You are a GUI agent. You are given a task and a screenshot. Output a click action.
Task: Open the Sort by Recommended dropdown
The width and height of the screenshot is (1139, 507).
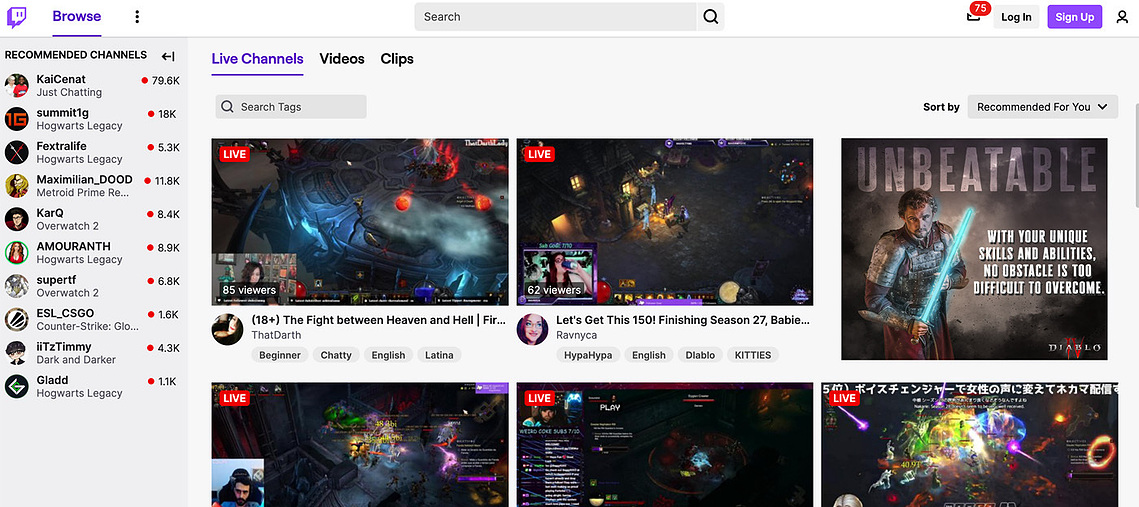1042,107
